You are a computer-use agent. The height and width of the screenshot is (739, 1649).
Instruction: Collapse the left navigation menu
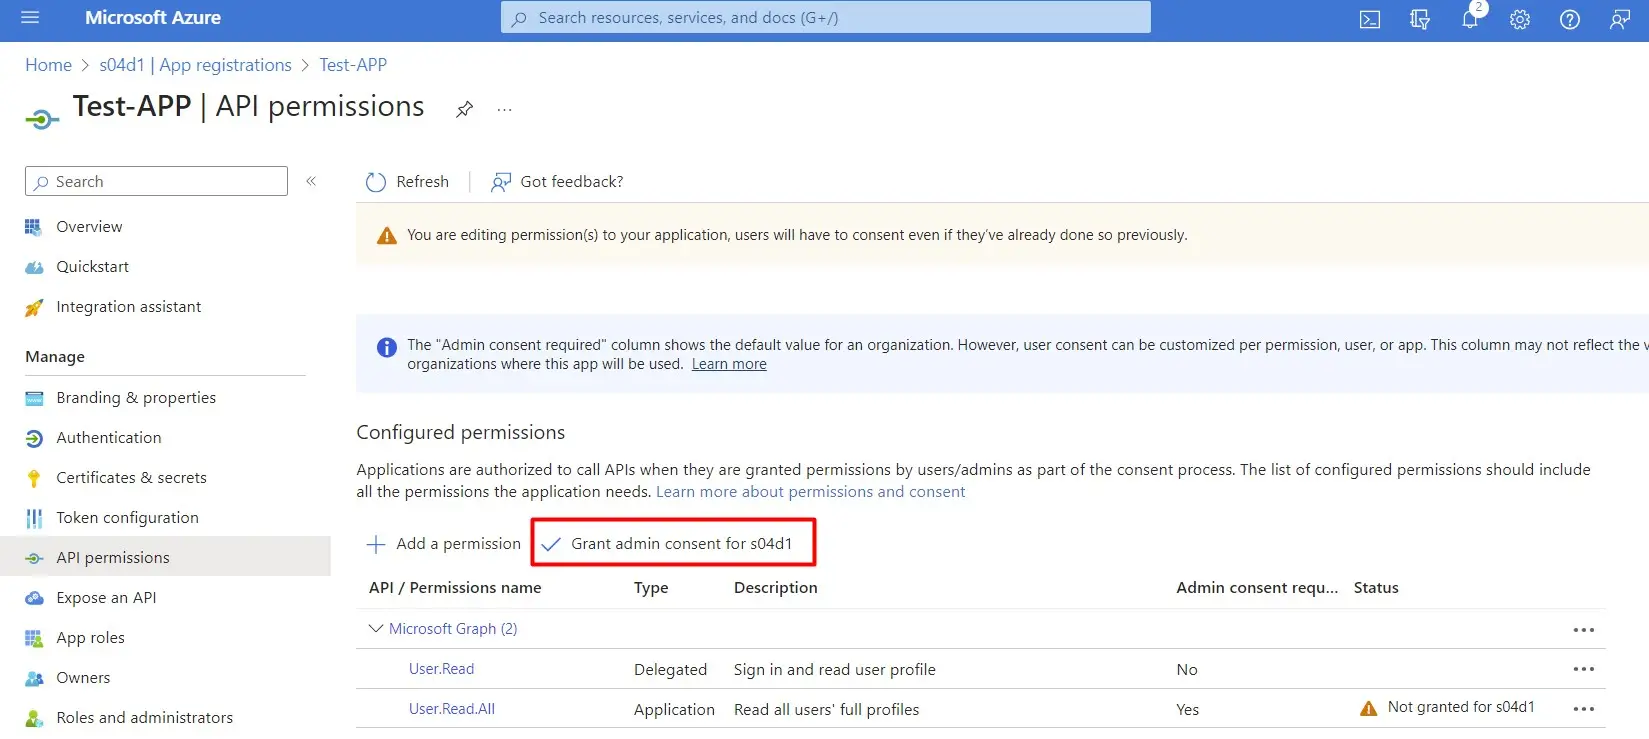[x=311, y=181]
